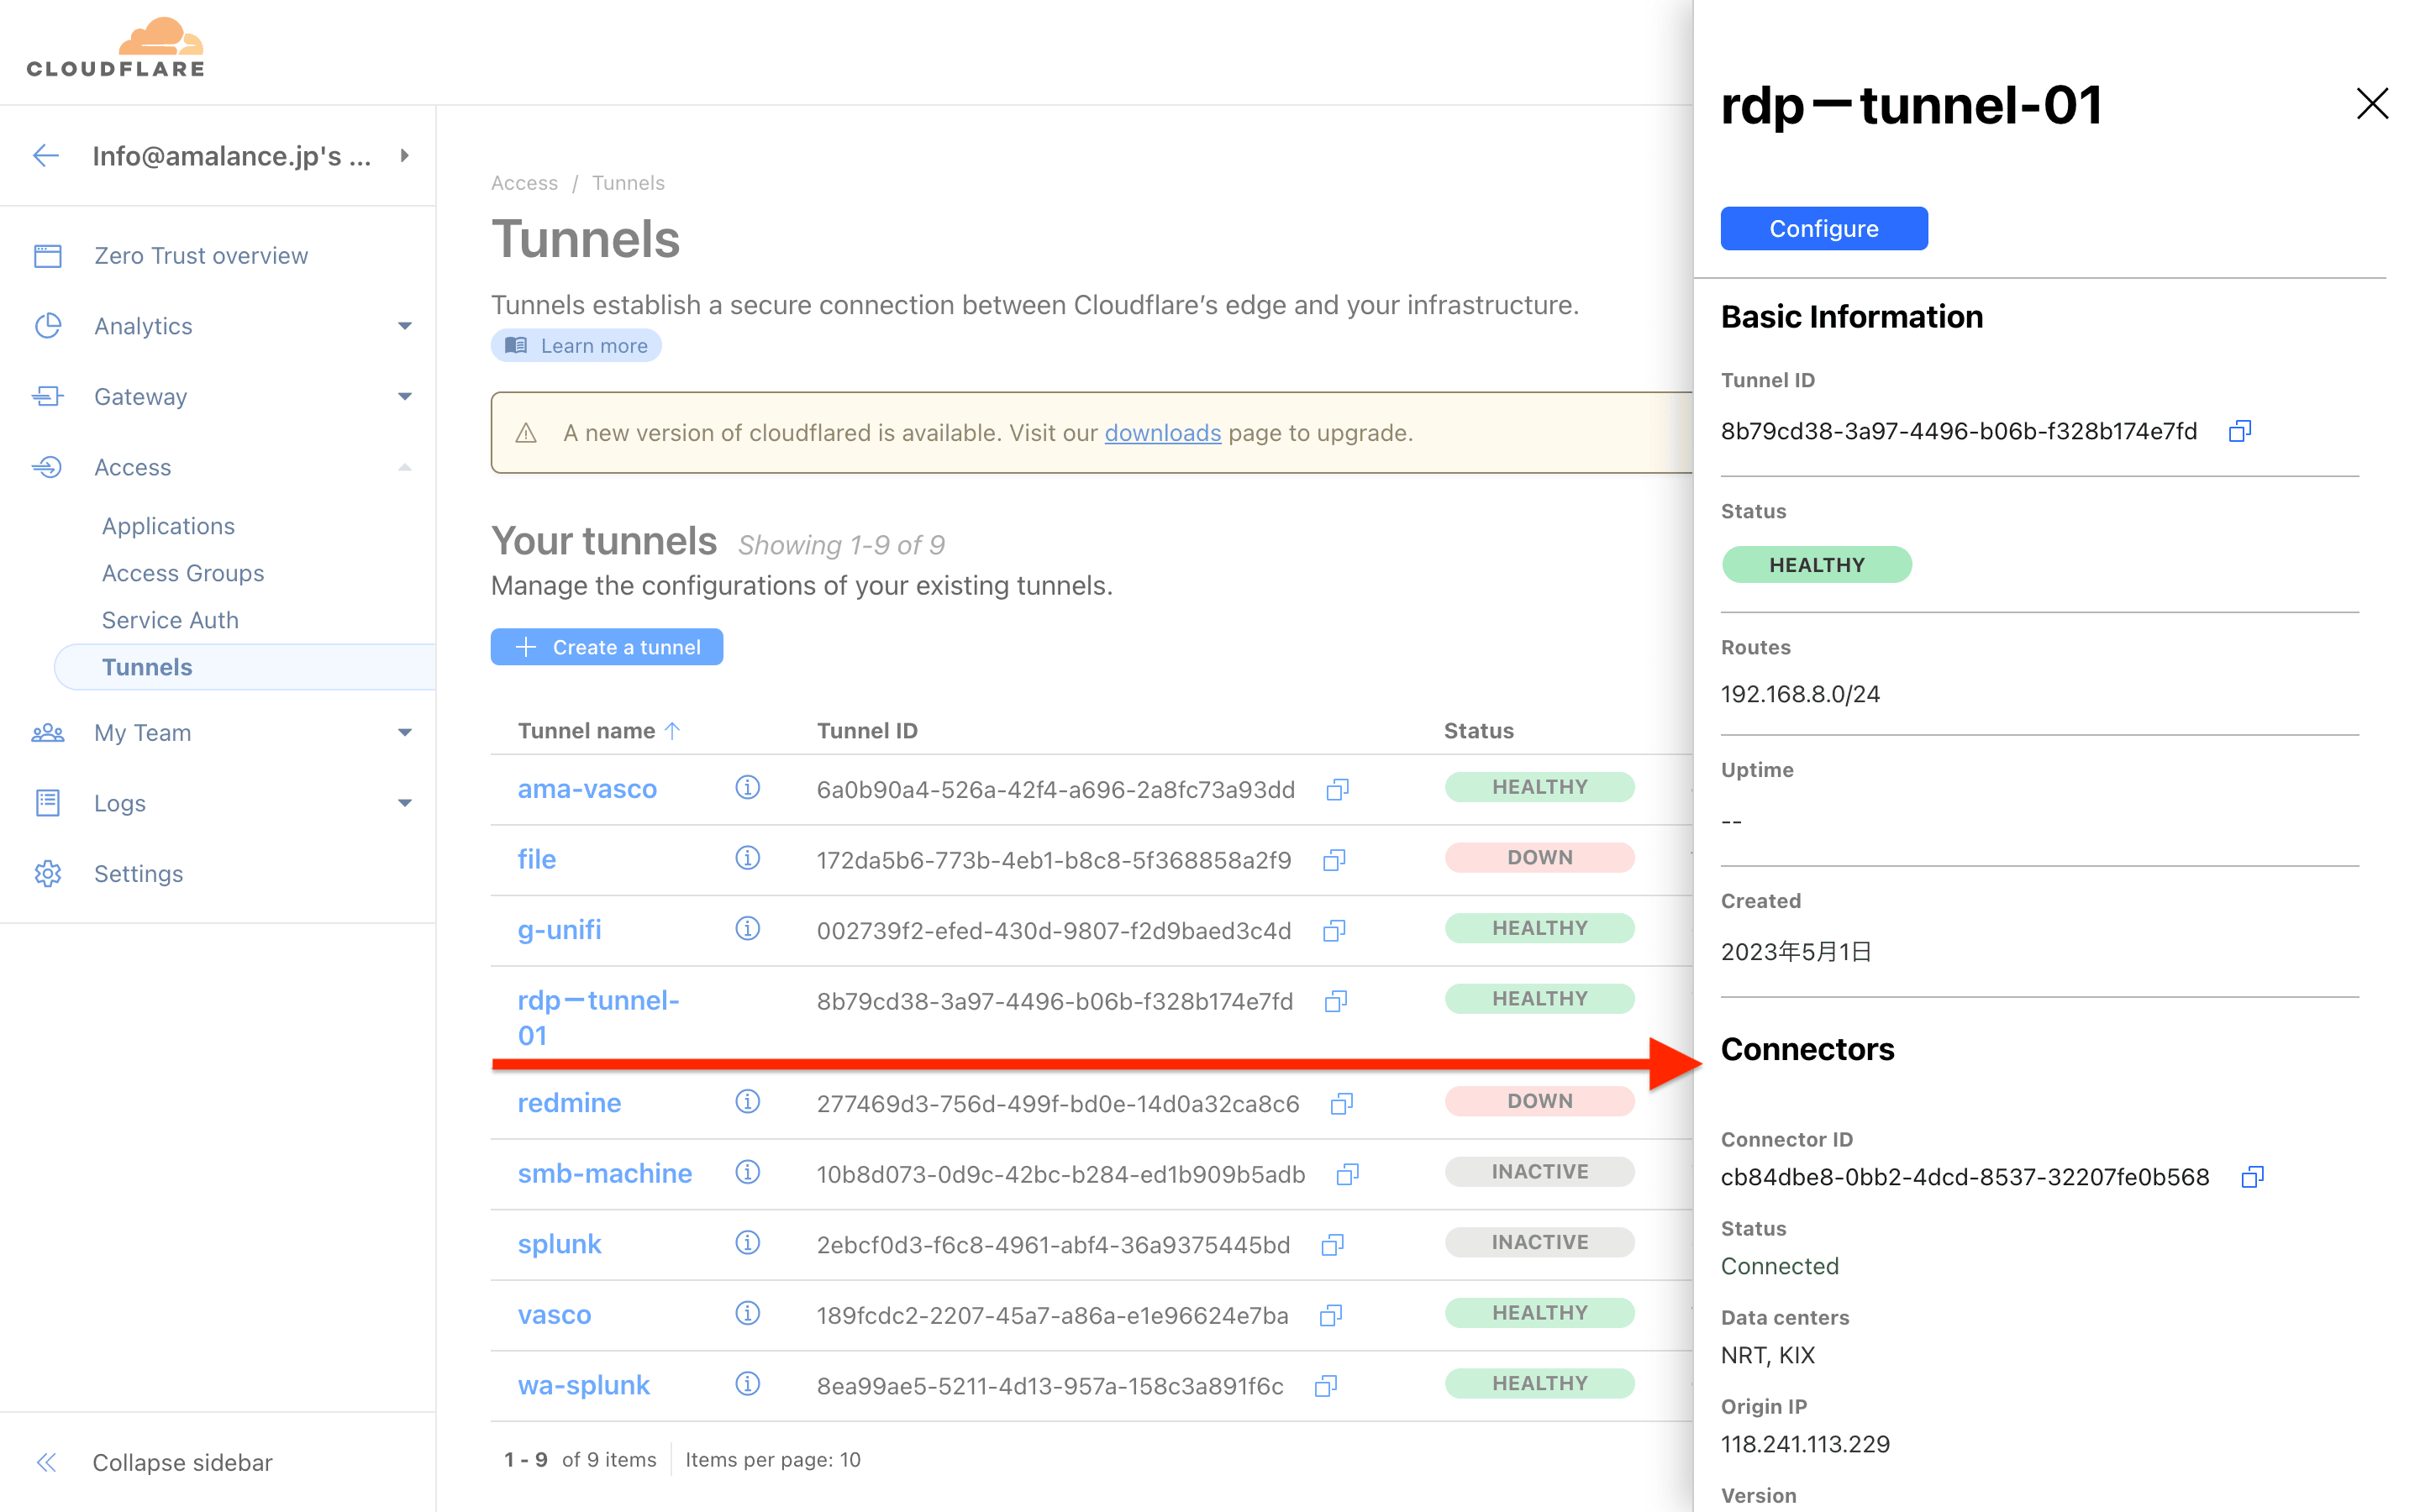Expand the Info@amalance.jp account switcher arrow
Screen dimensions: 2420x1512
tap(404, 156)
